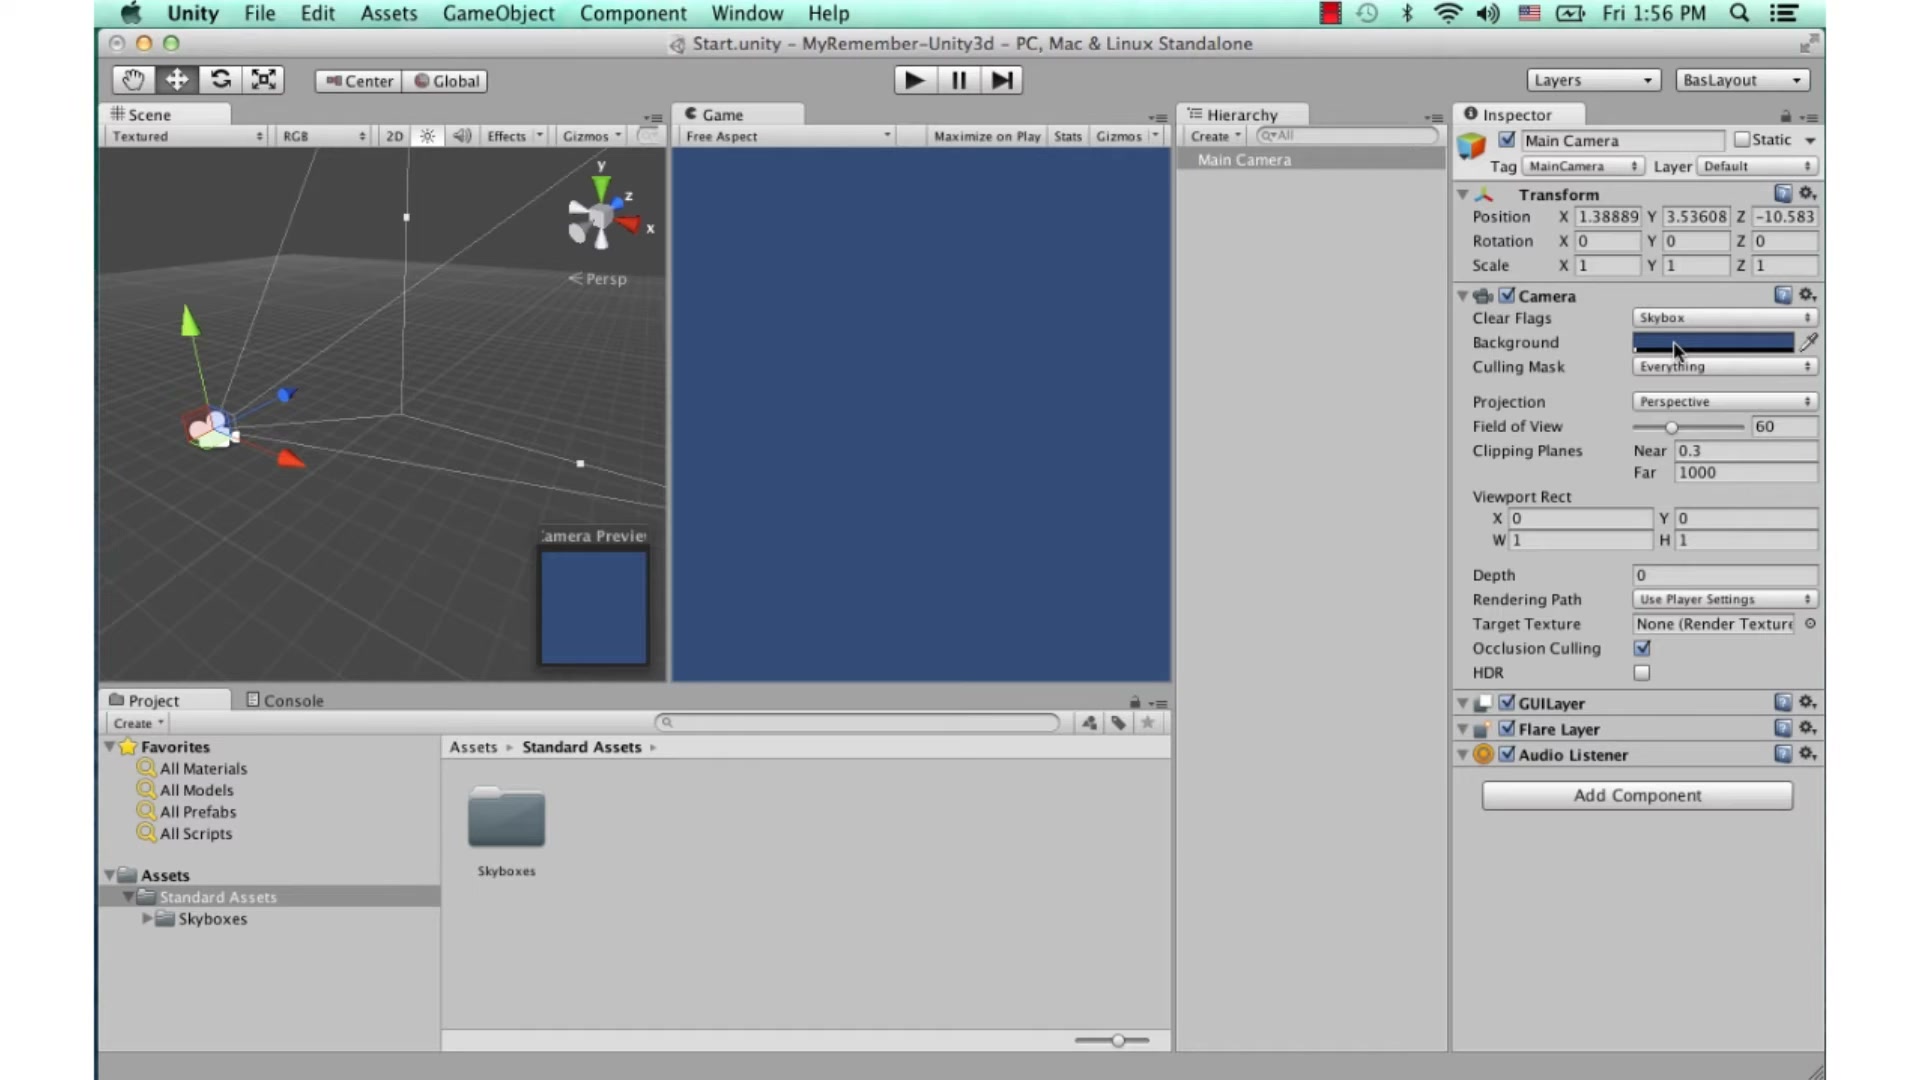Toggle 2D scene view mode
Viewport: 1920px width, 1080px height.
tap(394, 136)
